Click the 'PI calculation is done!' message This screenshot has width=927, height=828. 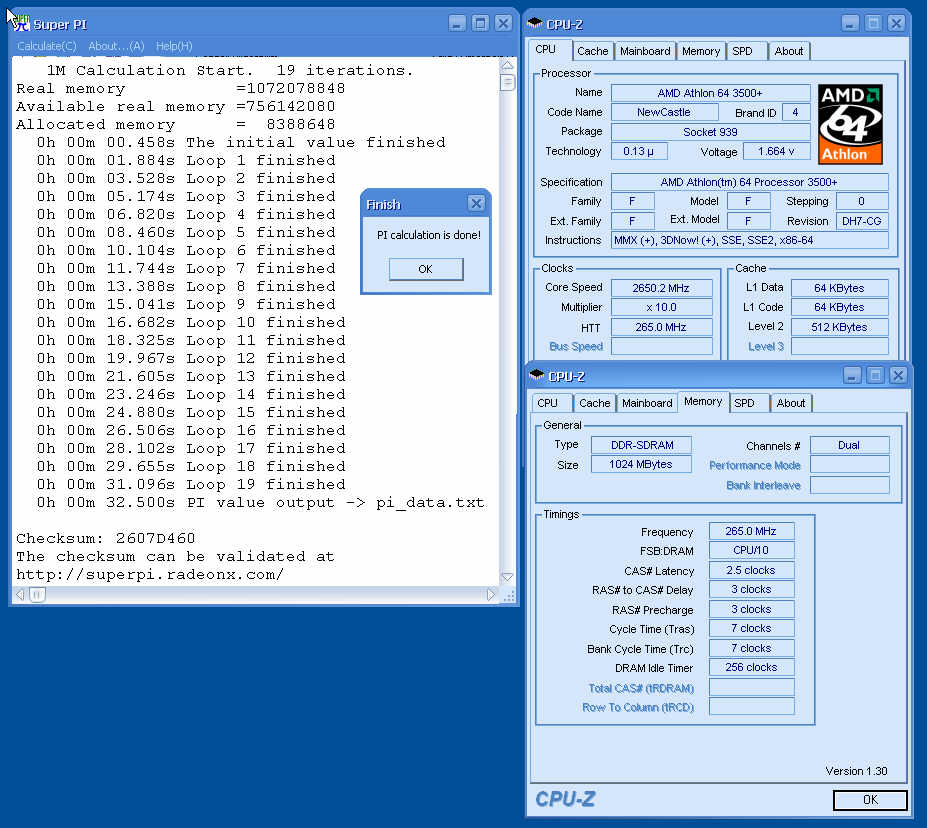[x=429, y=235]
